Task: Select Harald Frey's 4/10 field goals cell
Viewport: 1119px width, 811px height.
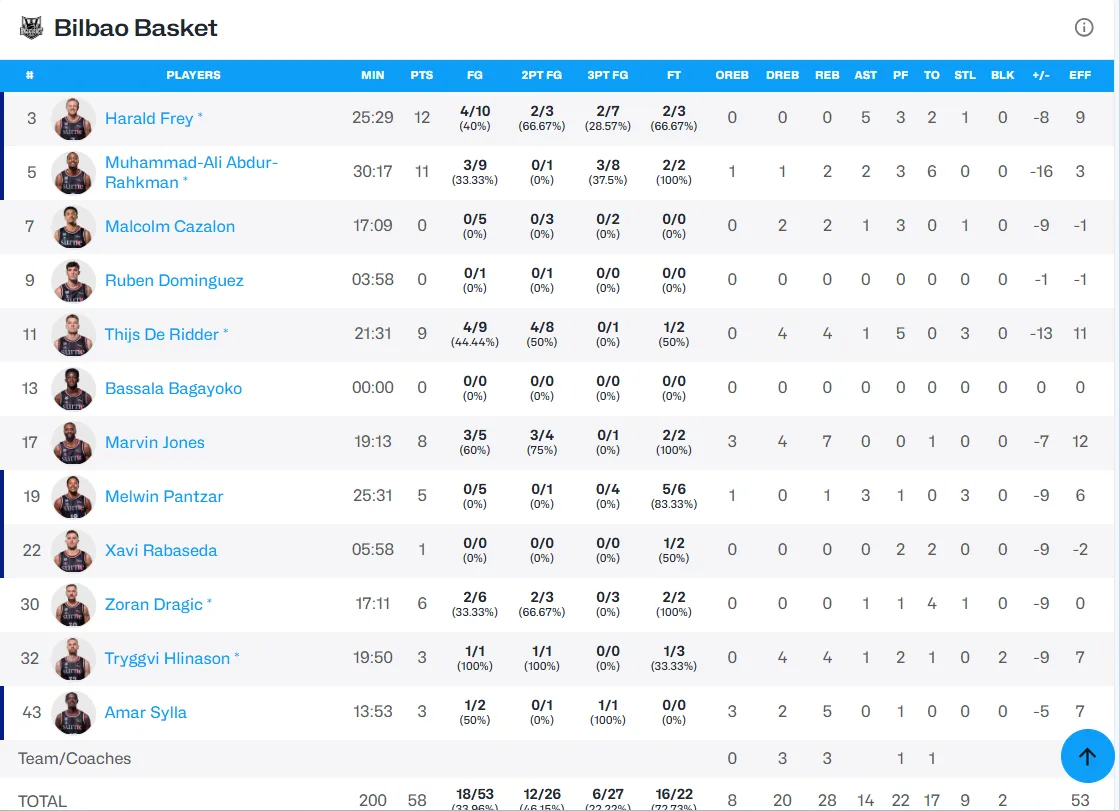Action: pyautogui.click(x=475, y=118)
